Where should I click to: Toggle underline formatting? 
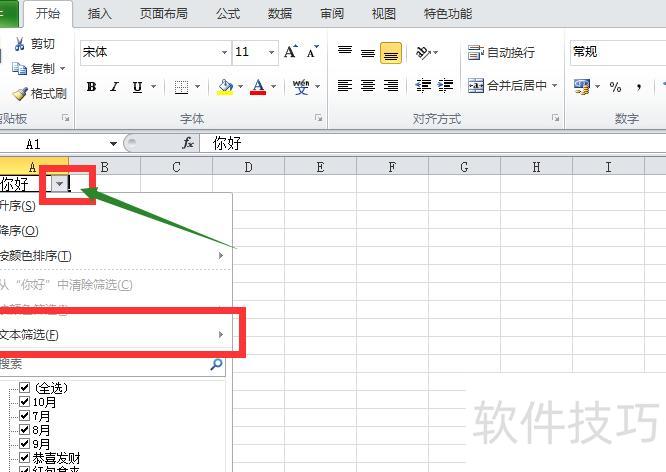137,87
